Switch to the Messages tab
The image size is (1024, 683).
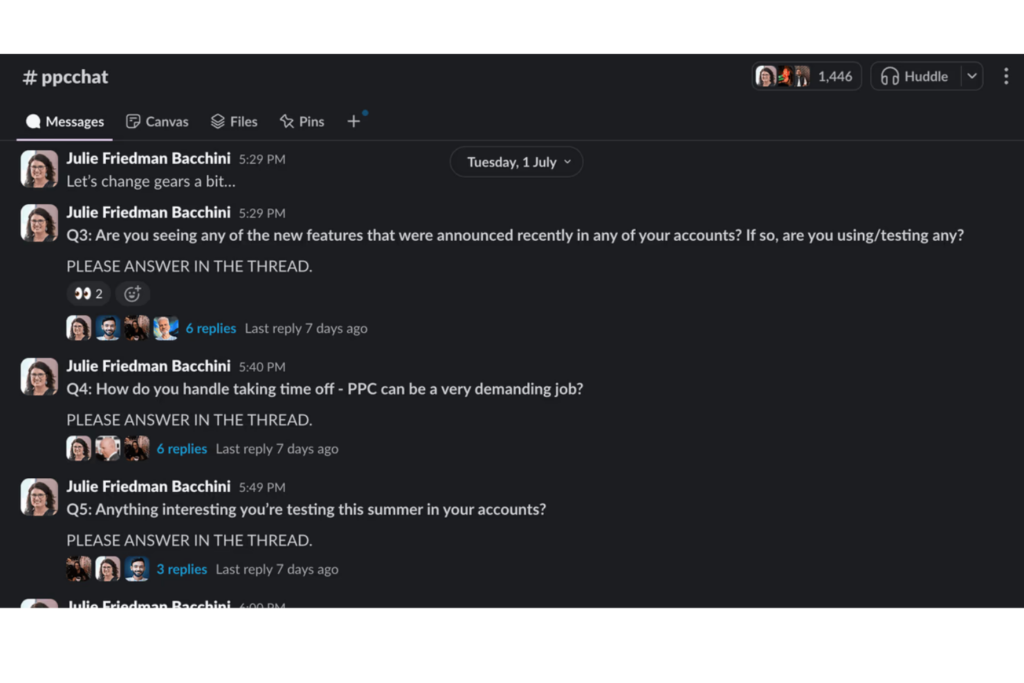click(65, 121)
